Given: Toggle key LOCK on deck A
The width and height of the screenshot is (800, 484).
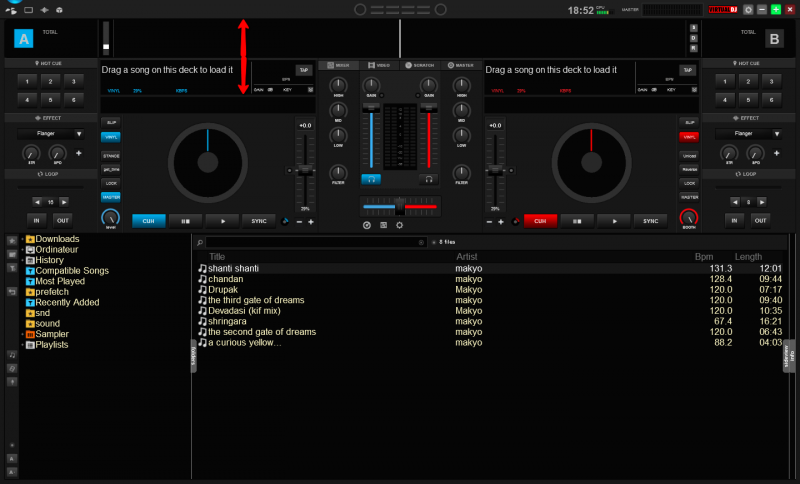Looking at the screenshot, I should pos(110,183).
